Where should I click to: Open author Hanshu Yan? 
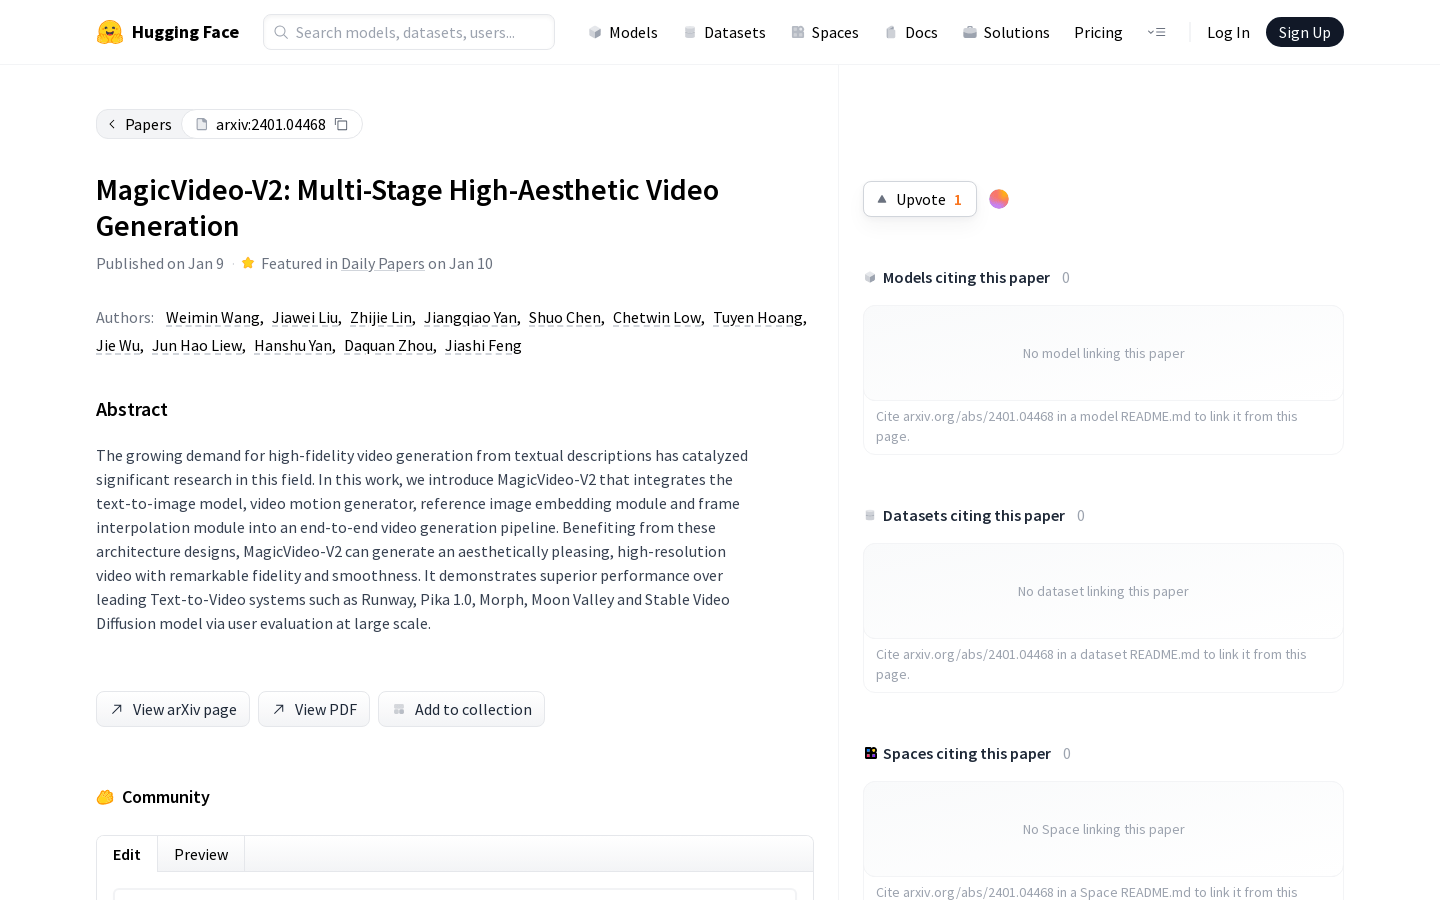click(x=293, y=345)
